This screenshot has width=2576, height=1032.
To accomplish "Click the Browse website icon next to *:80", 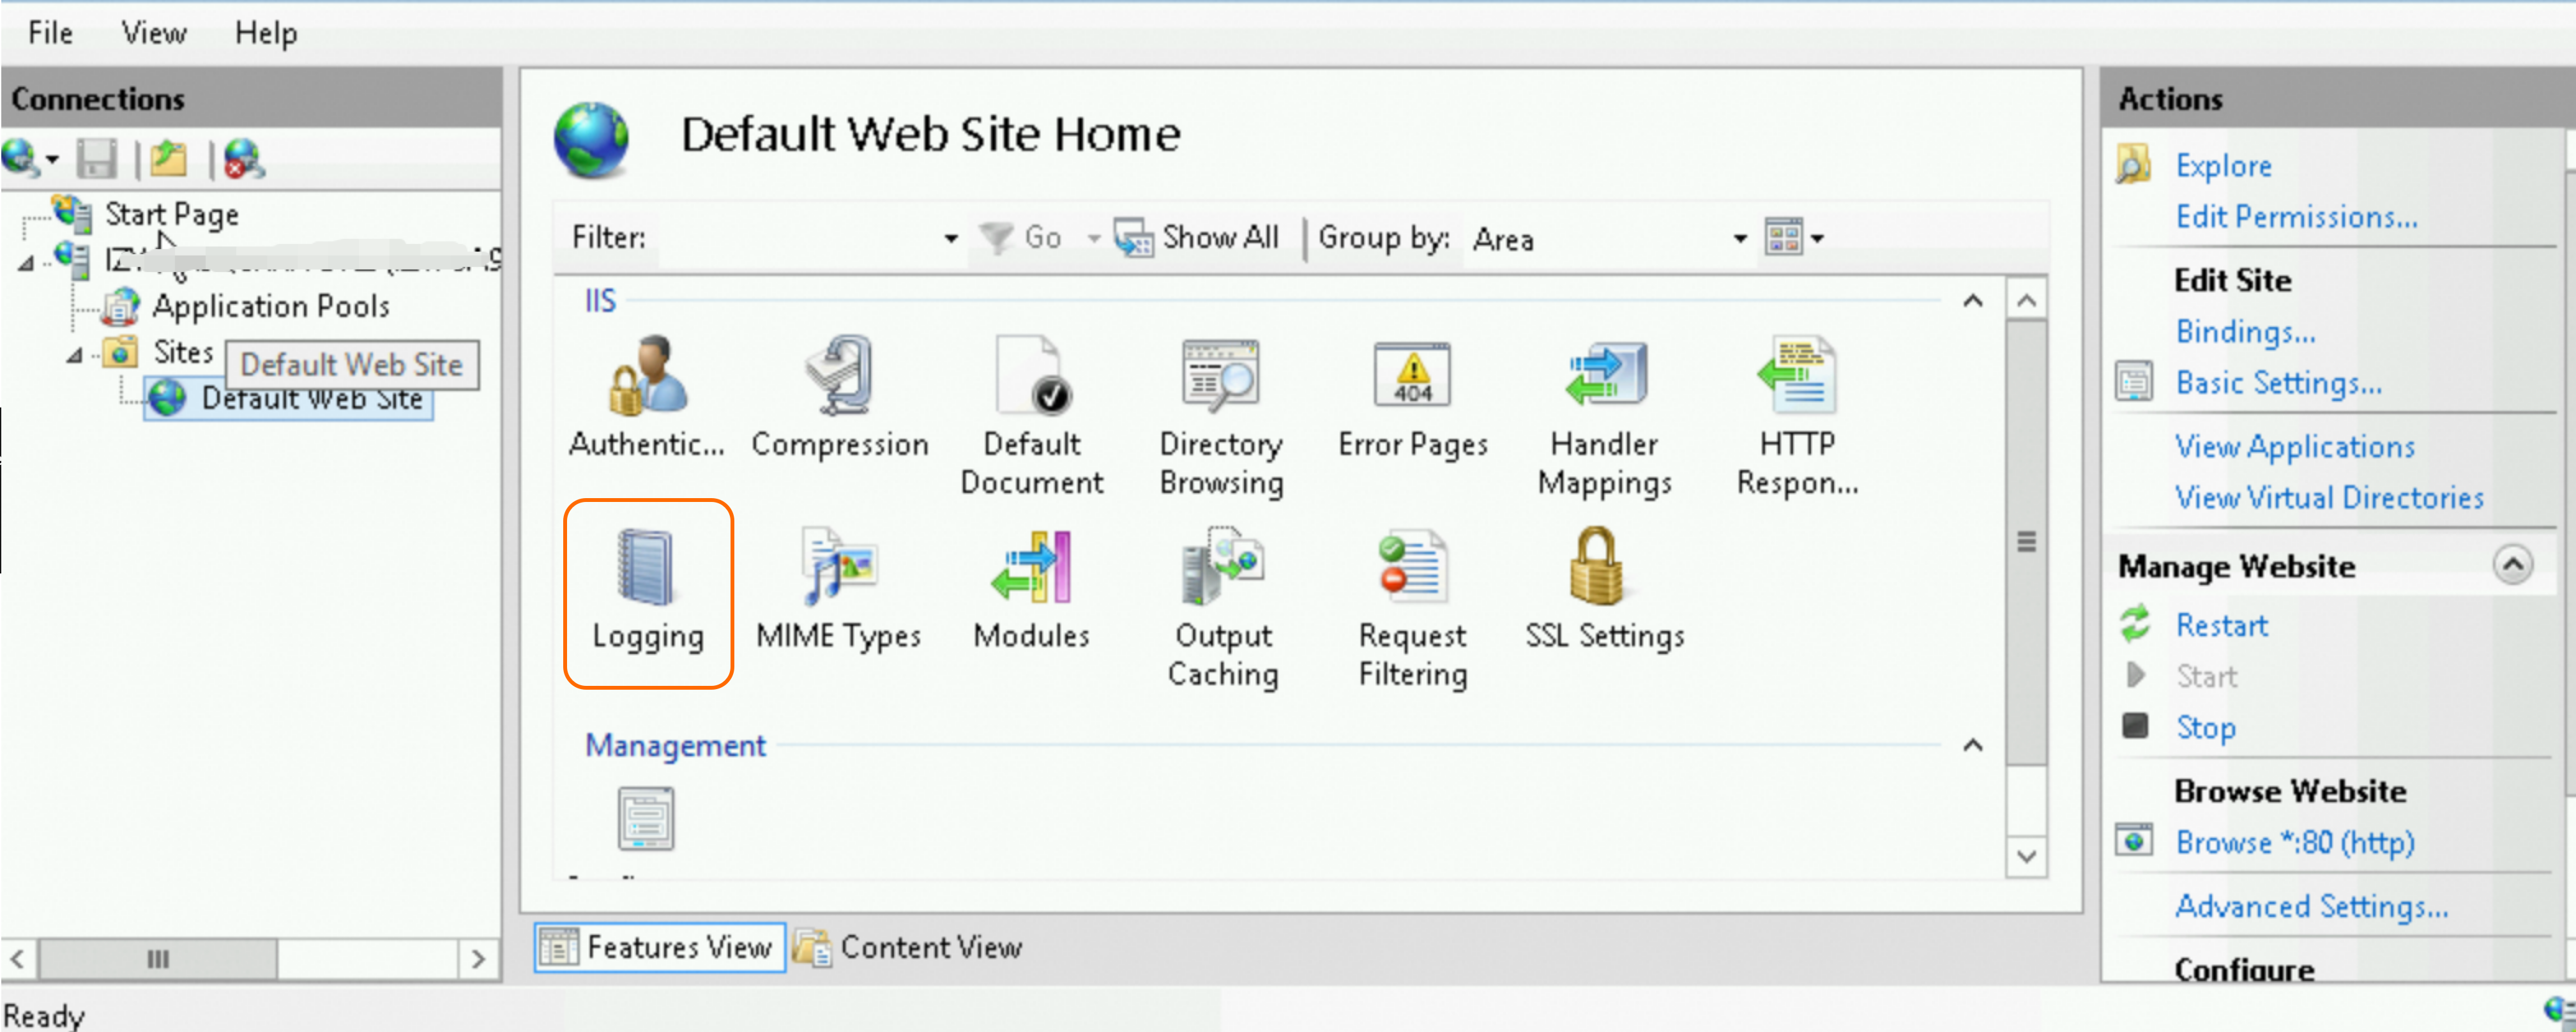I will point(2134,841).
